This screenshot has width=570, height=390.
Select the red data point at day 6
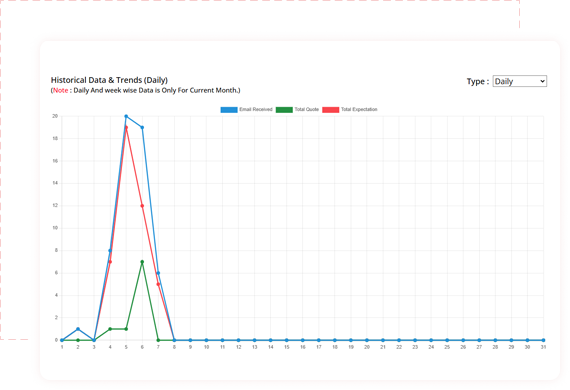[142, 206]
